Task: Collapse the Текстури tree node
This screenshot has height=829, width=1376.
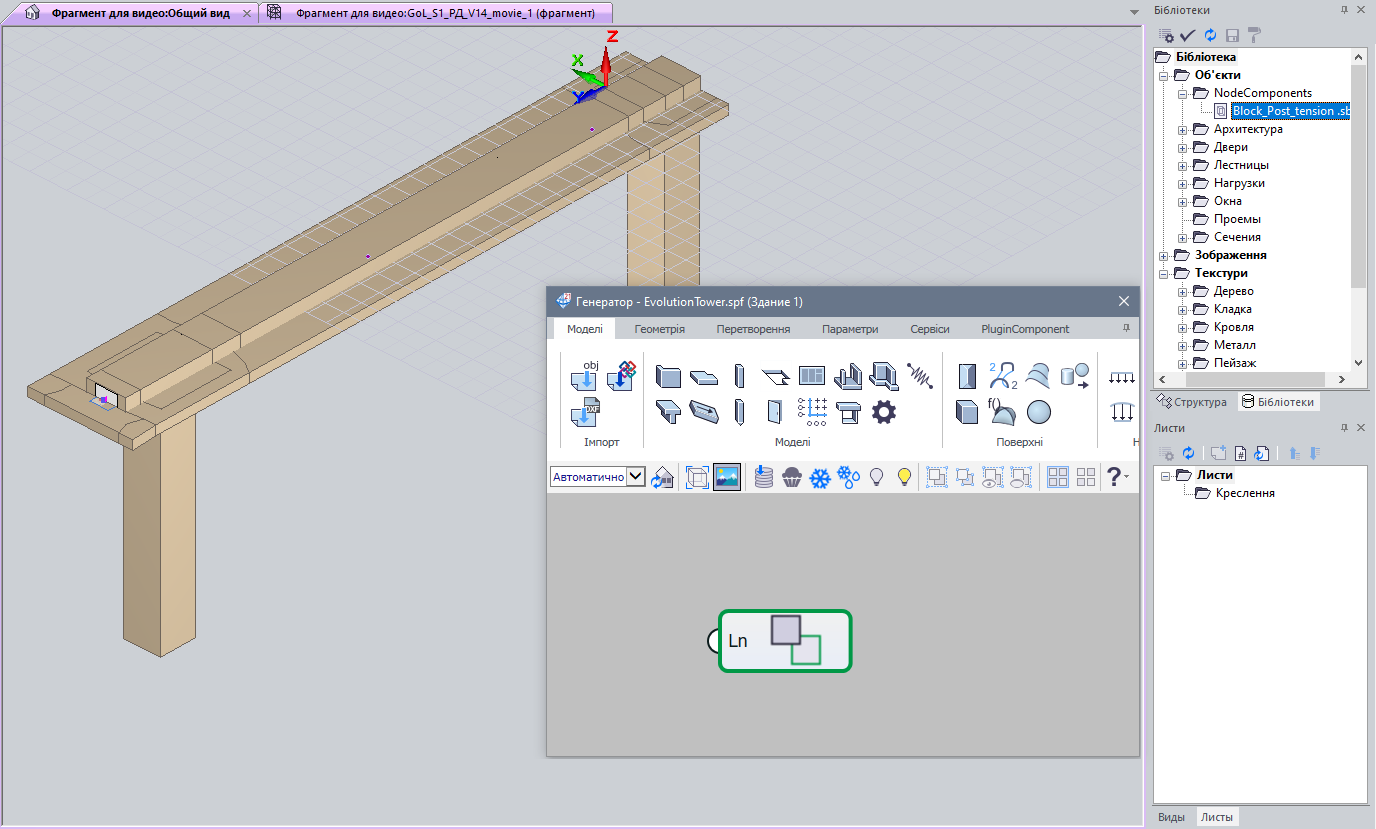Action: click(x=1164, y=273)
